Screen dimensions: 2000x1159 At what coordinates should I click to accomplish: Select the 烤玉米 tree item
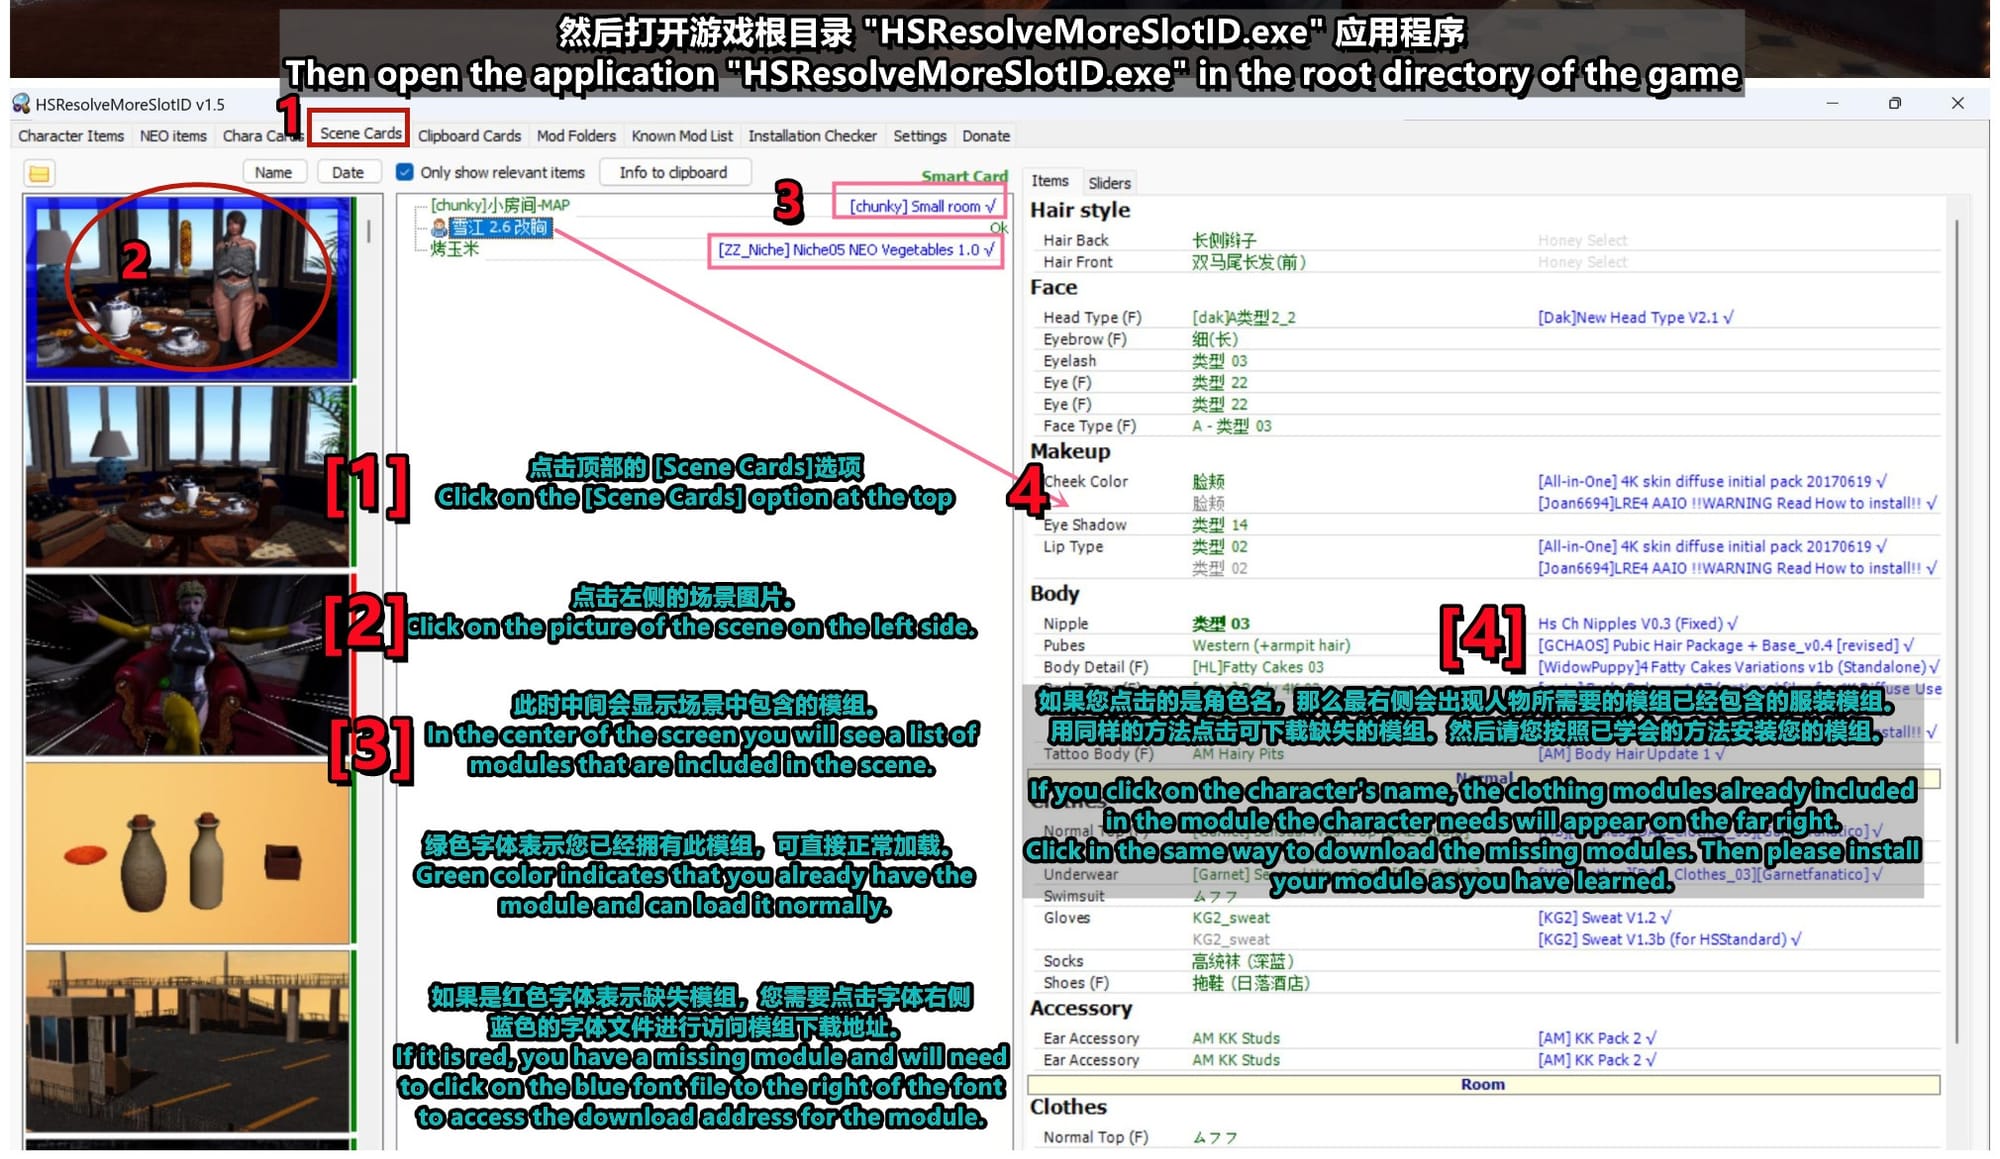pyautogui.click(x=455, y=249)
